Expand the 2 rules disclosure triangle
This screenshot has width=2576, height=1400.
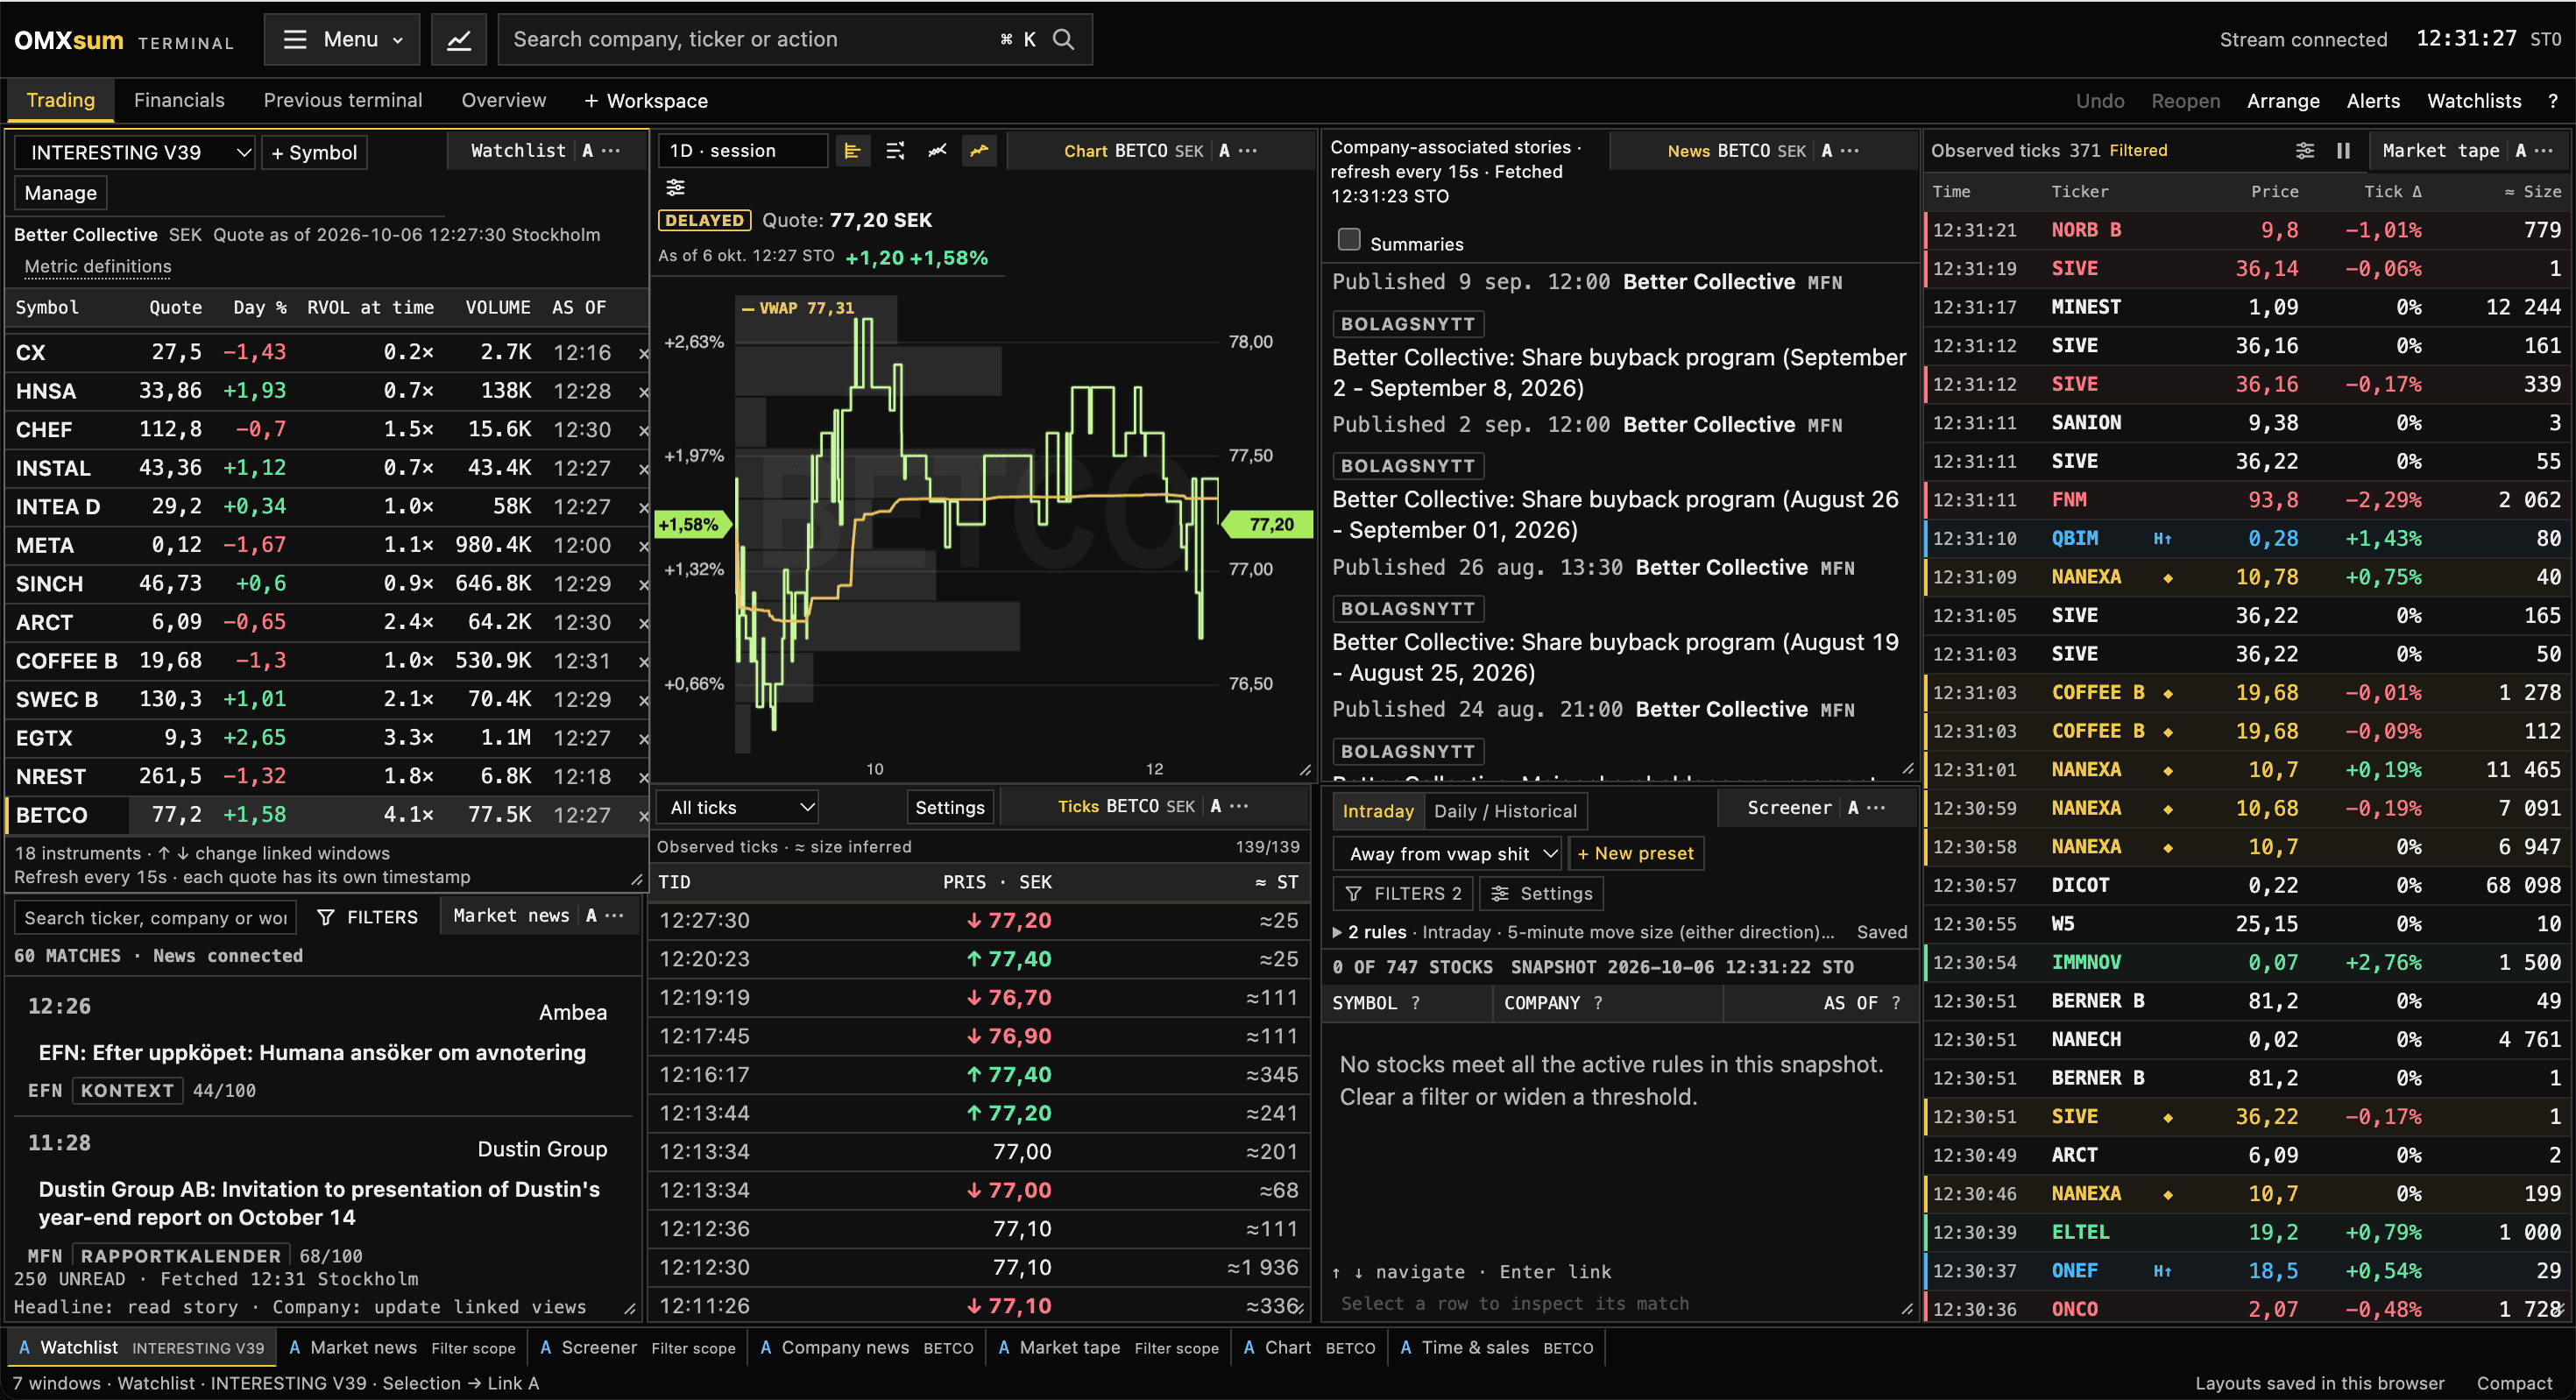1337,932
